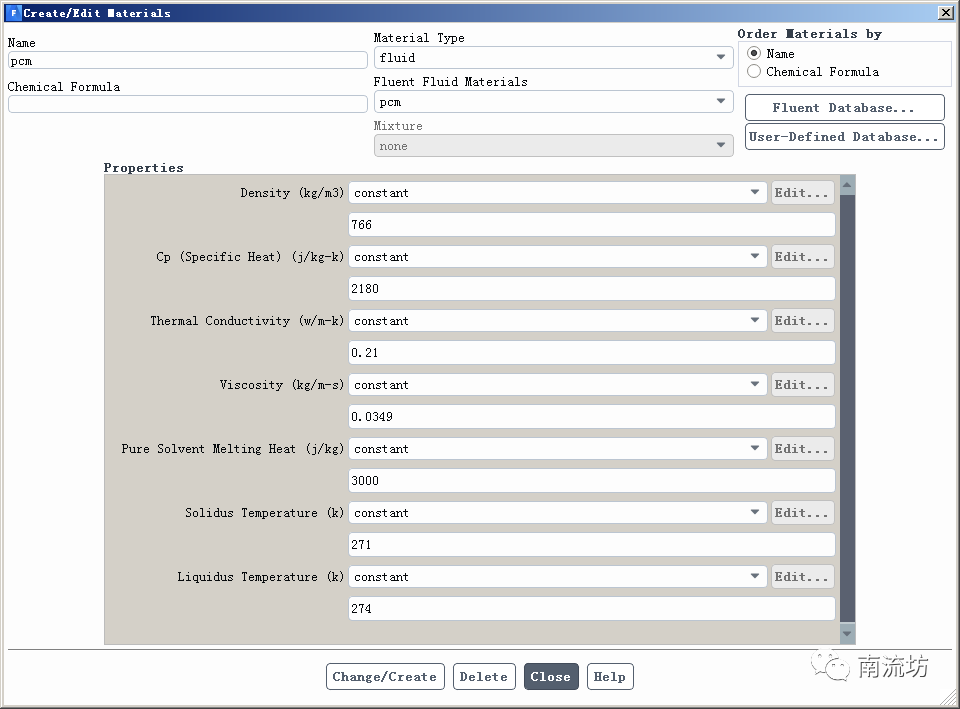Open the Viscosity method dropdown
The width and height of the screenshot is (960, 709).
[557, 385]
